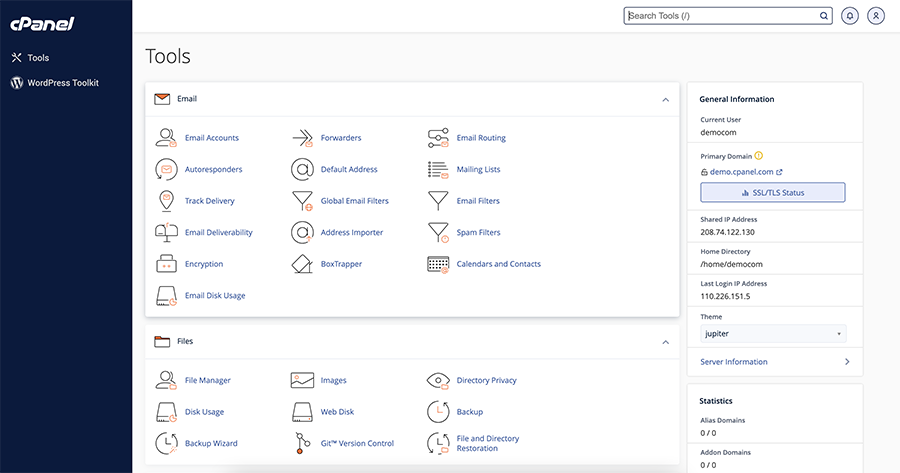Viewport: 900px width, 473px height.
Task: Click the File Manager icon
Action: click(166, 380)
